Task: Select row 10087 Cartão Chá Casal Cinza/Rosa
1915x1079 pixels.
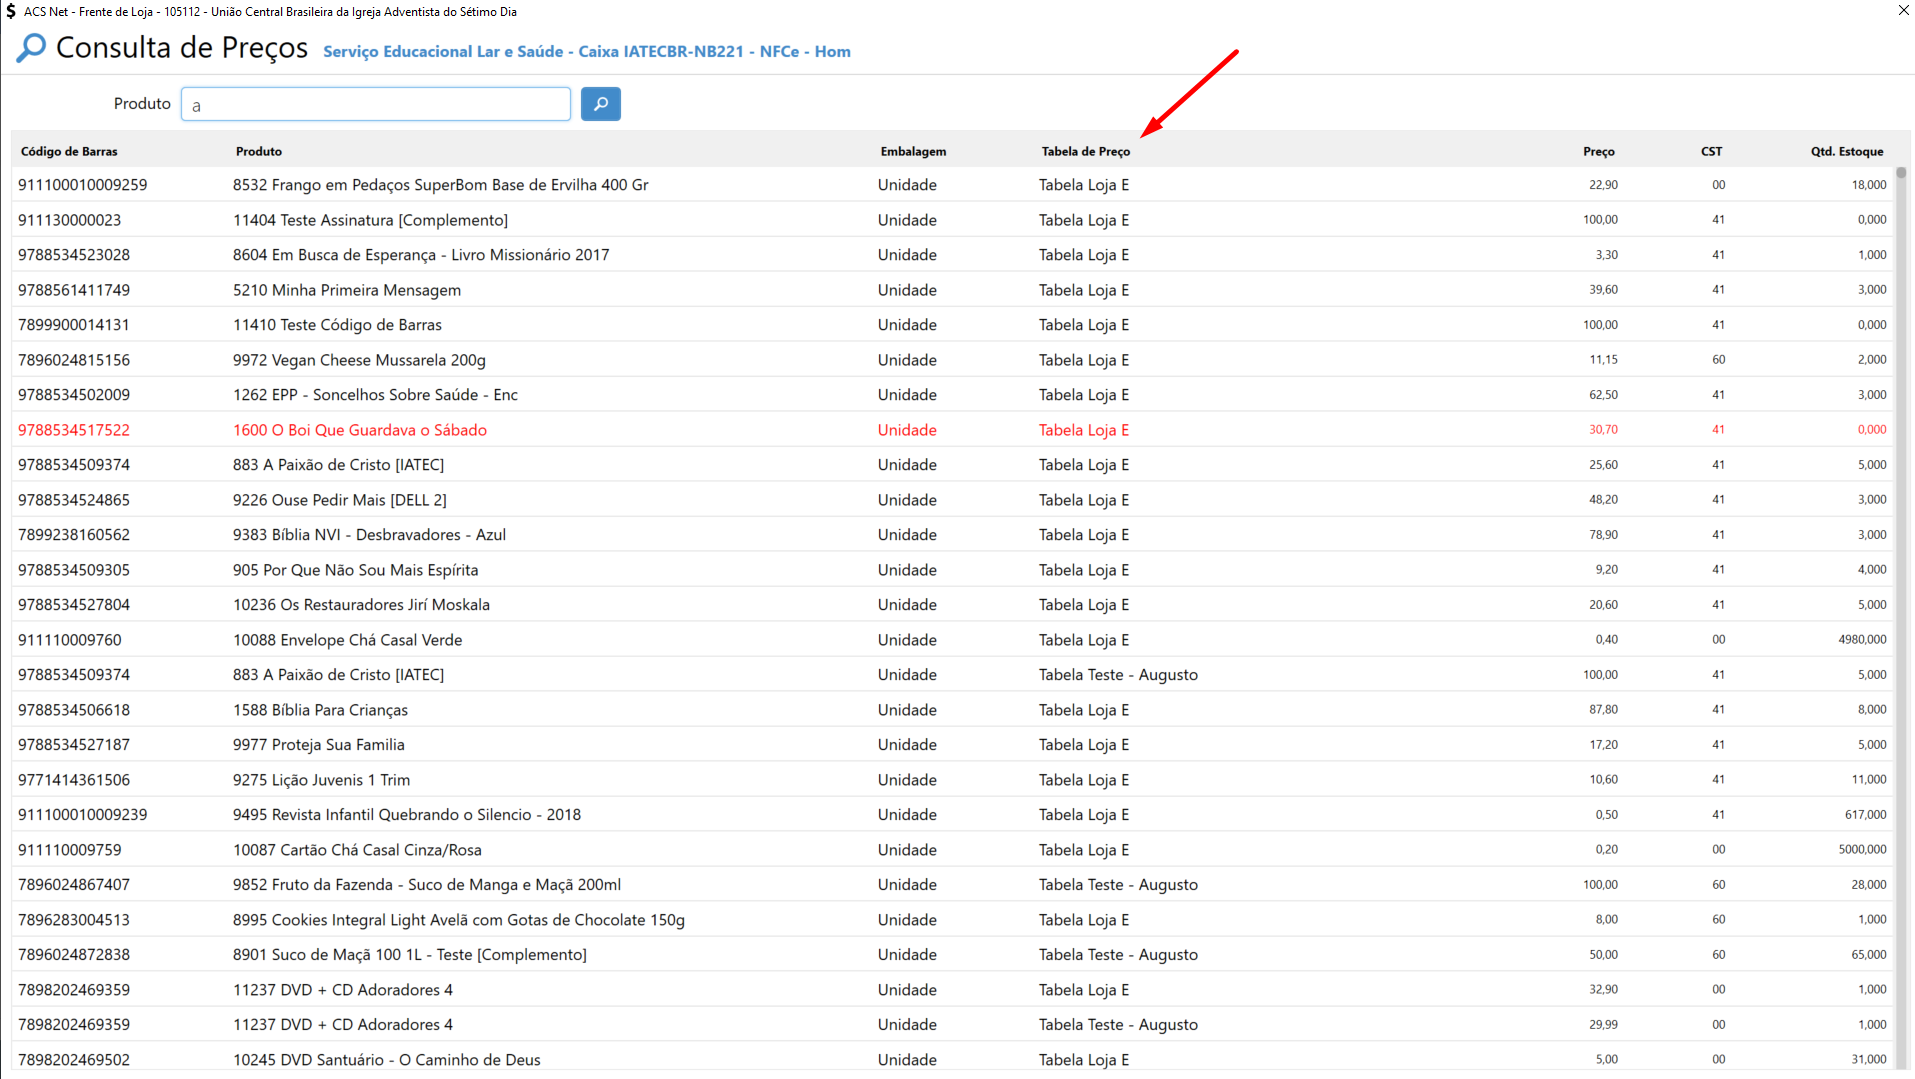Action: click(953, 850)
